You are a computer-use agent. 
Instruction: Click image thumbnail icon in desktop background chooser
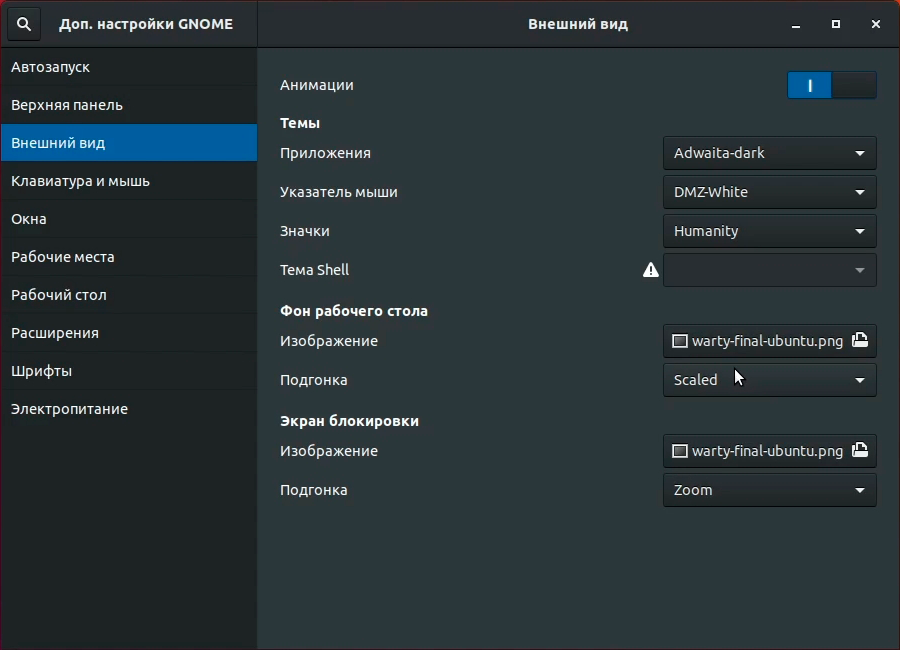680,341
